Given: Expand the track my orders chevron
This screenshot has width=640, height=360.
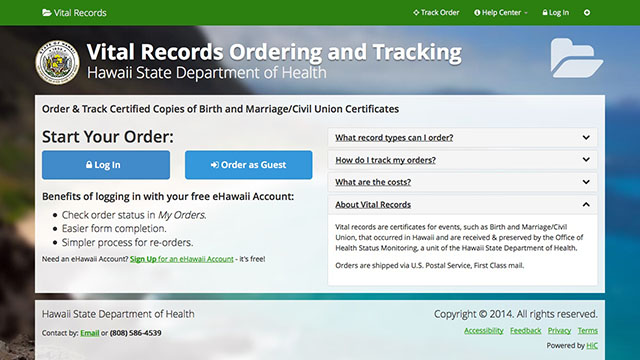Looking at the screenshot, I should click(586, 160).
